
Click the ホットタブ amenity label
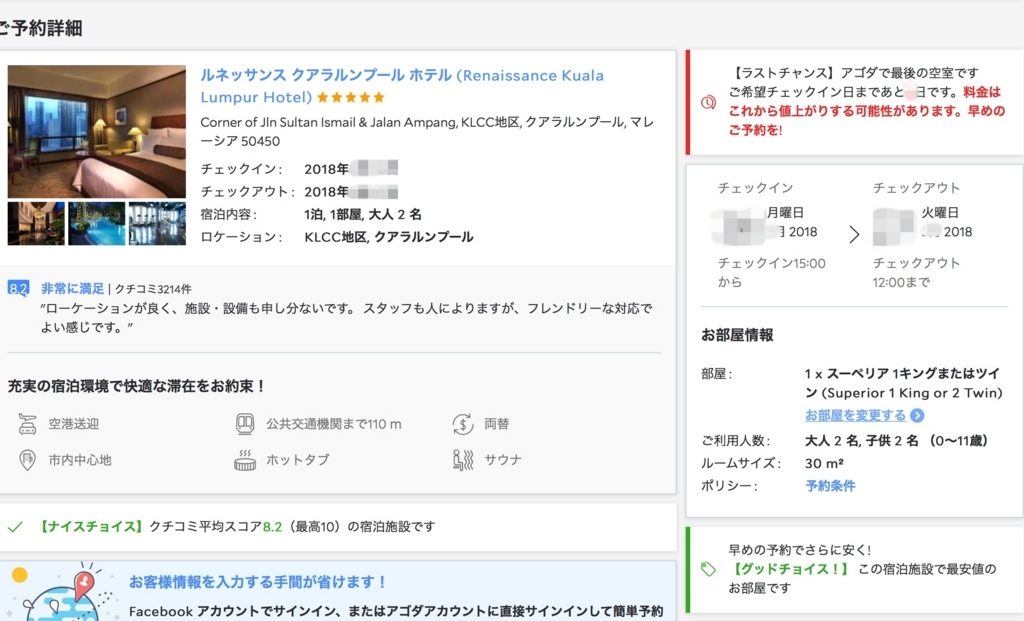pyautogui.click(x=298, y=460)
